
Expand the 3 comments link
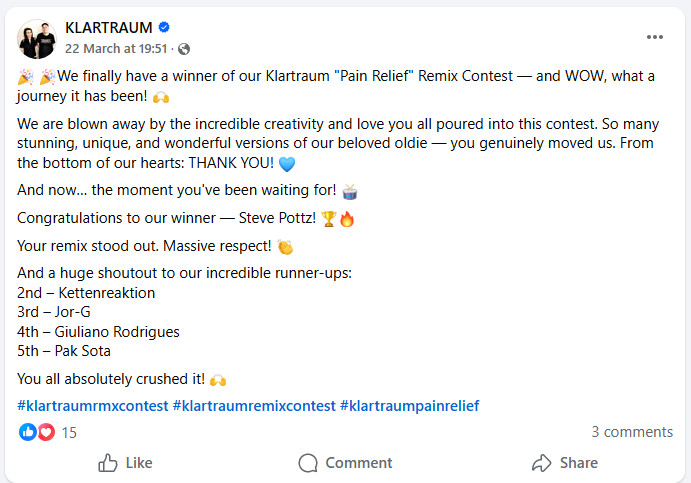point(631,432)
